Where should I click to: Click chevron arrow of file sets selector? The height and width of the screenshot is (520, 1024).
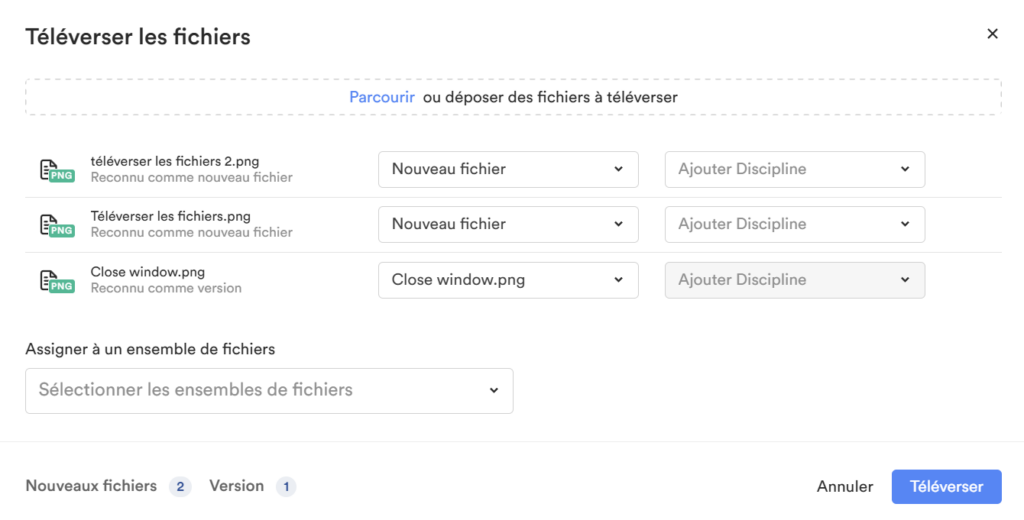[x=494, y=391]
